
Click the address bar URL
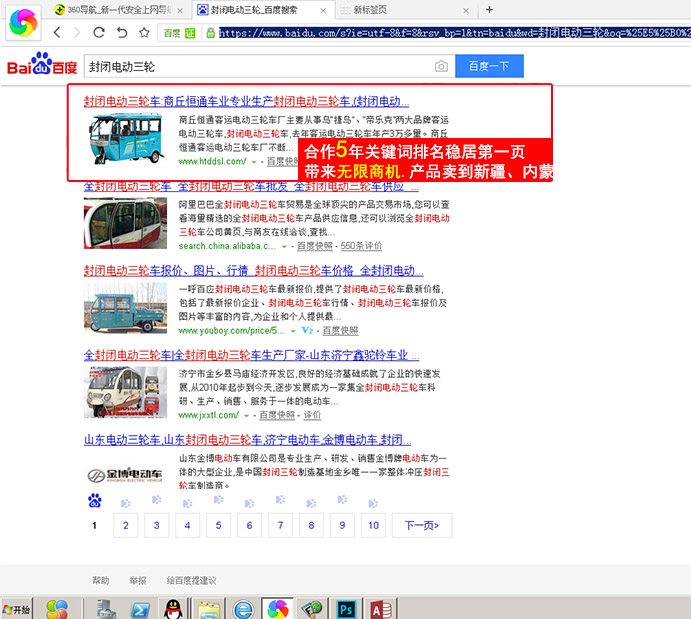[454, 33]
